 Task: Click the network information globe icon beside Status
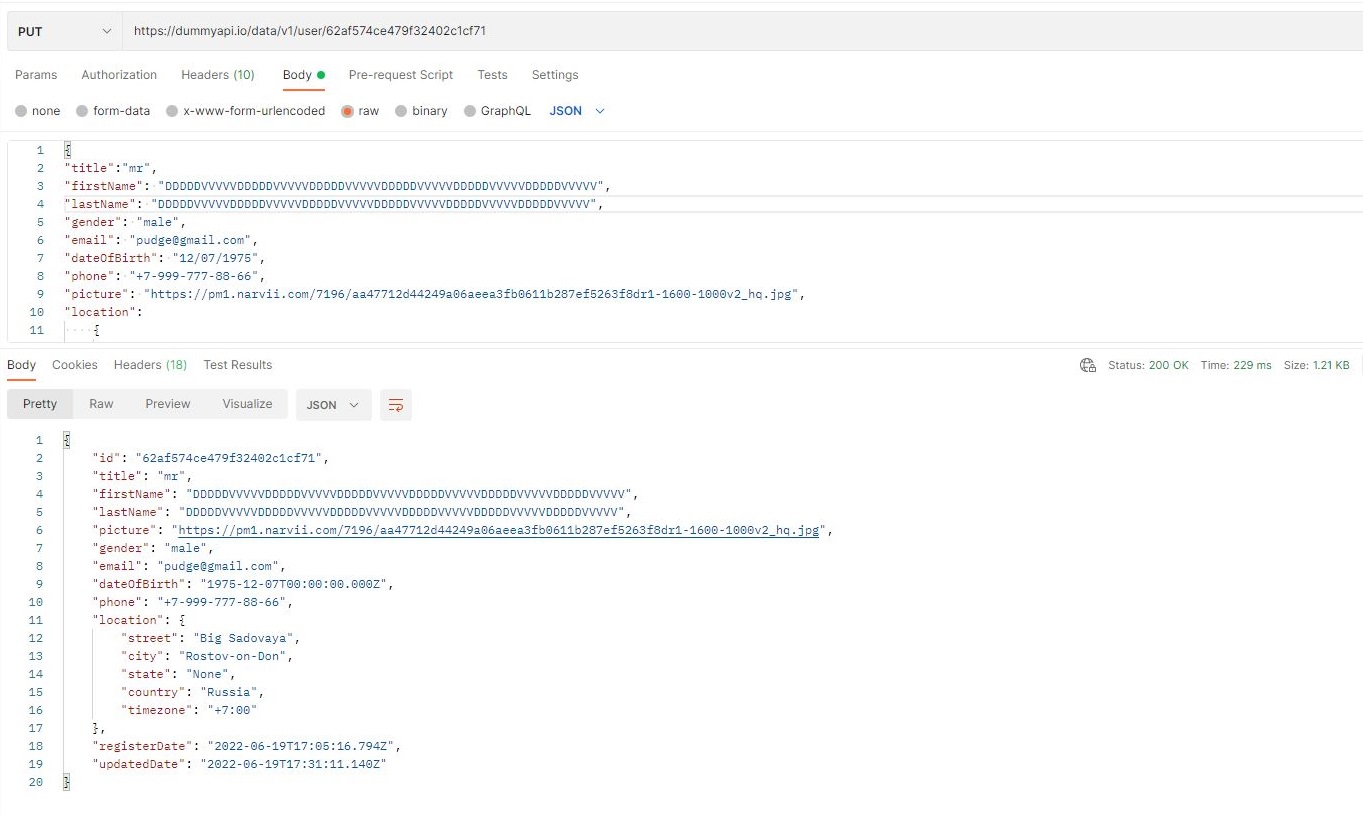click(x=1088, y=365)
